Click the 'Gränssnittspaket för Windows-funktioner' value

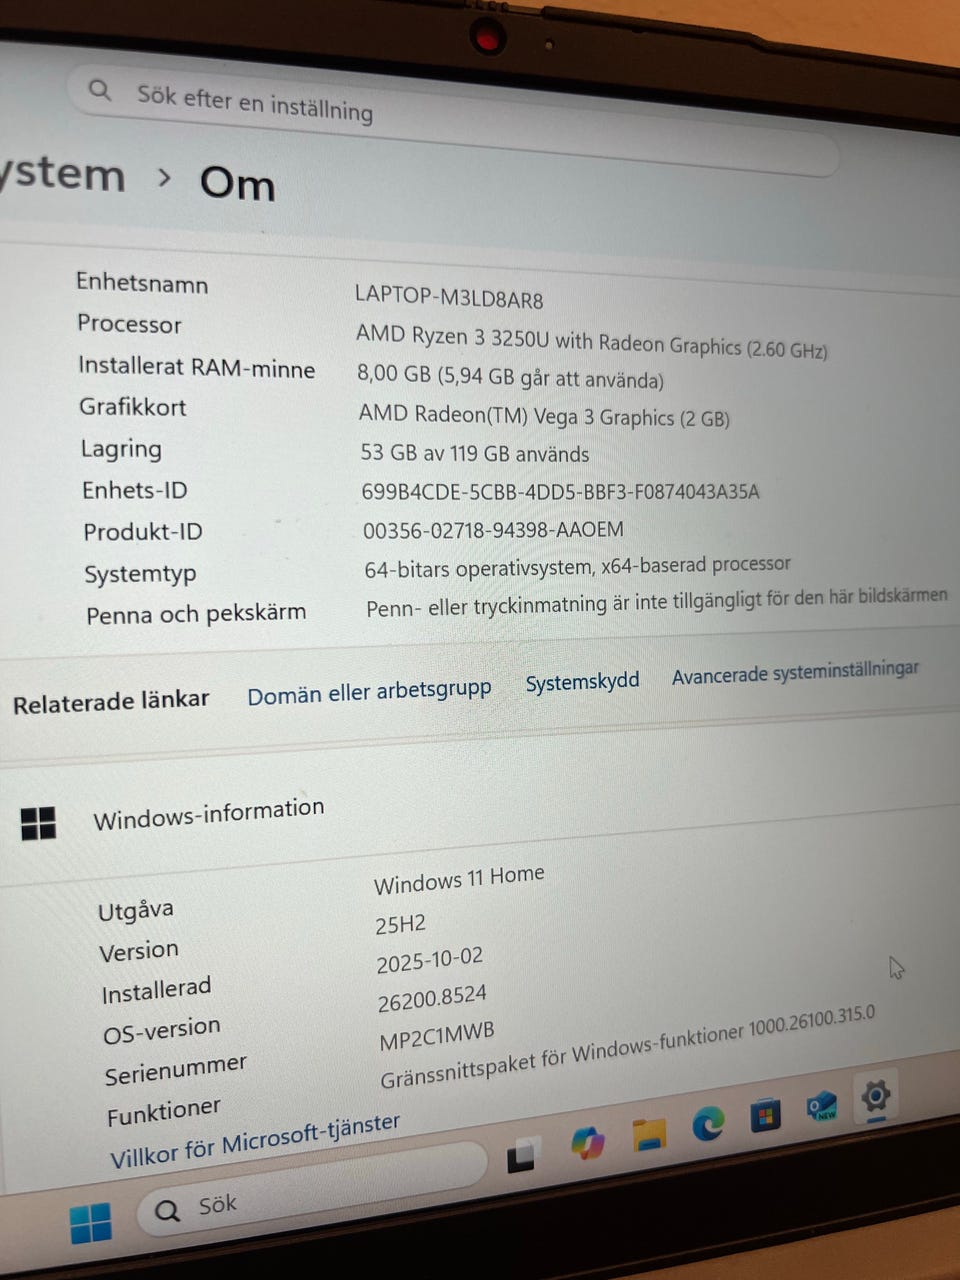click(x=627, y=1047)
